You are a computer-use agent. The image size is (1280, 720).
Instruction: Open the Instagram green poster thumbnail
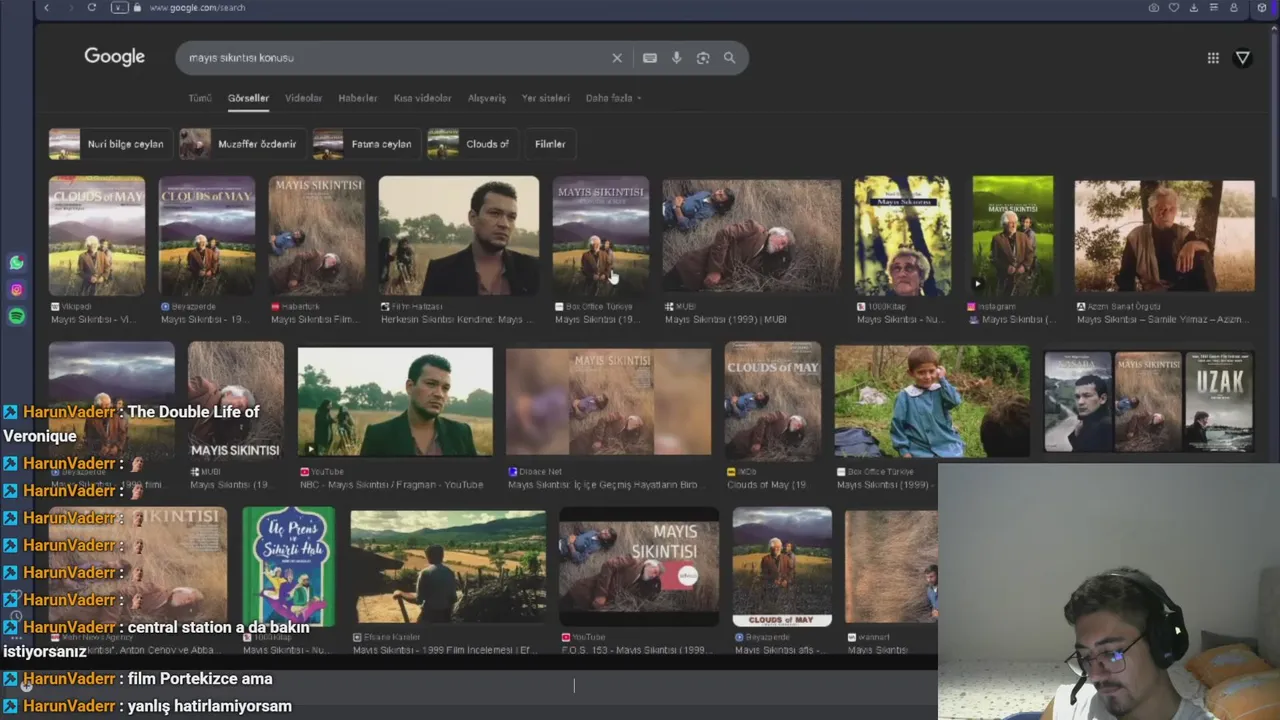click(x=1013, y=236)
